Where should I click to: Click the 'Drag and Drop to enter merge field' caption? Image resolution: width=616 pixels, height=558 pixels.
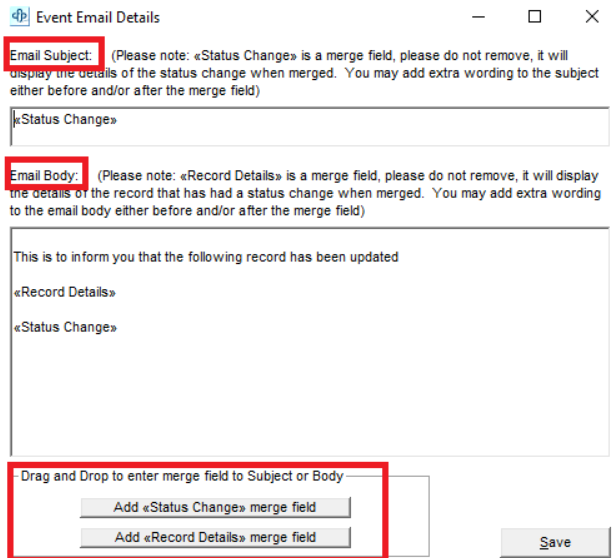(x=182, y=476)
